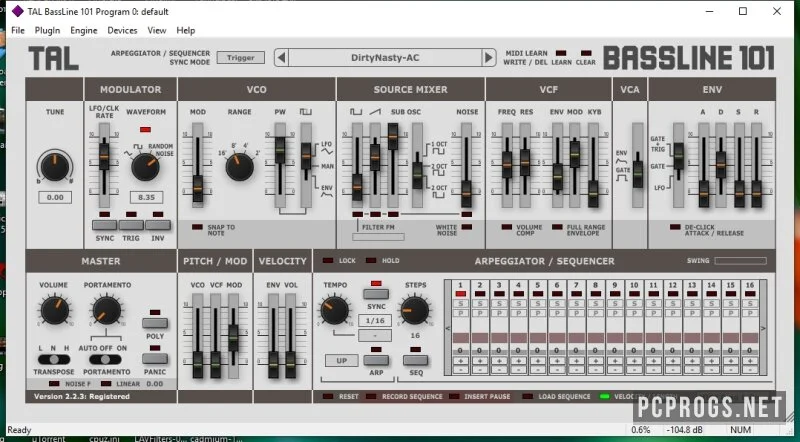The width and height of the screenshot is (800, 442).
Task: Click the Swing slider
Action: (741, 261)
